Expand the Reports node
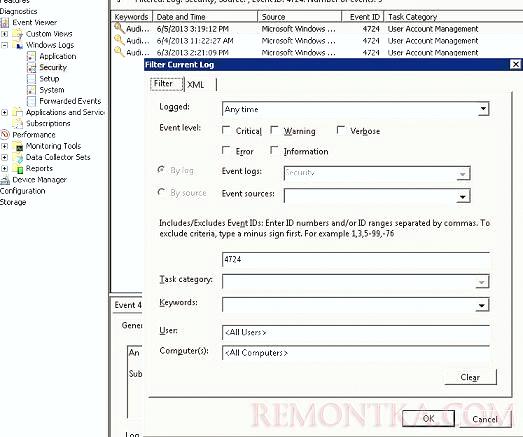 tap(4, 168)
